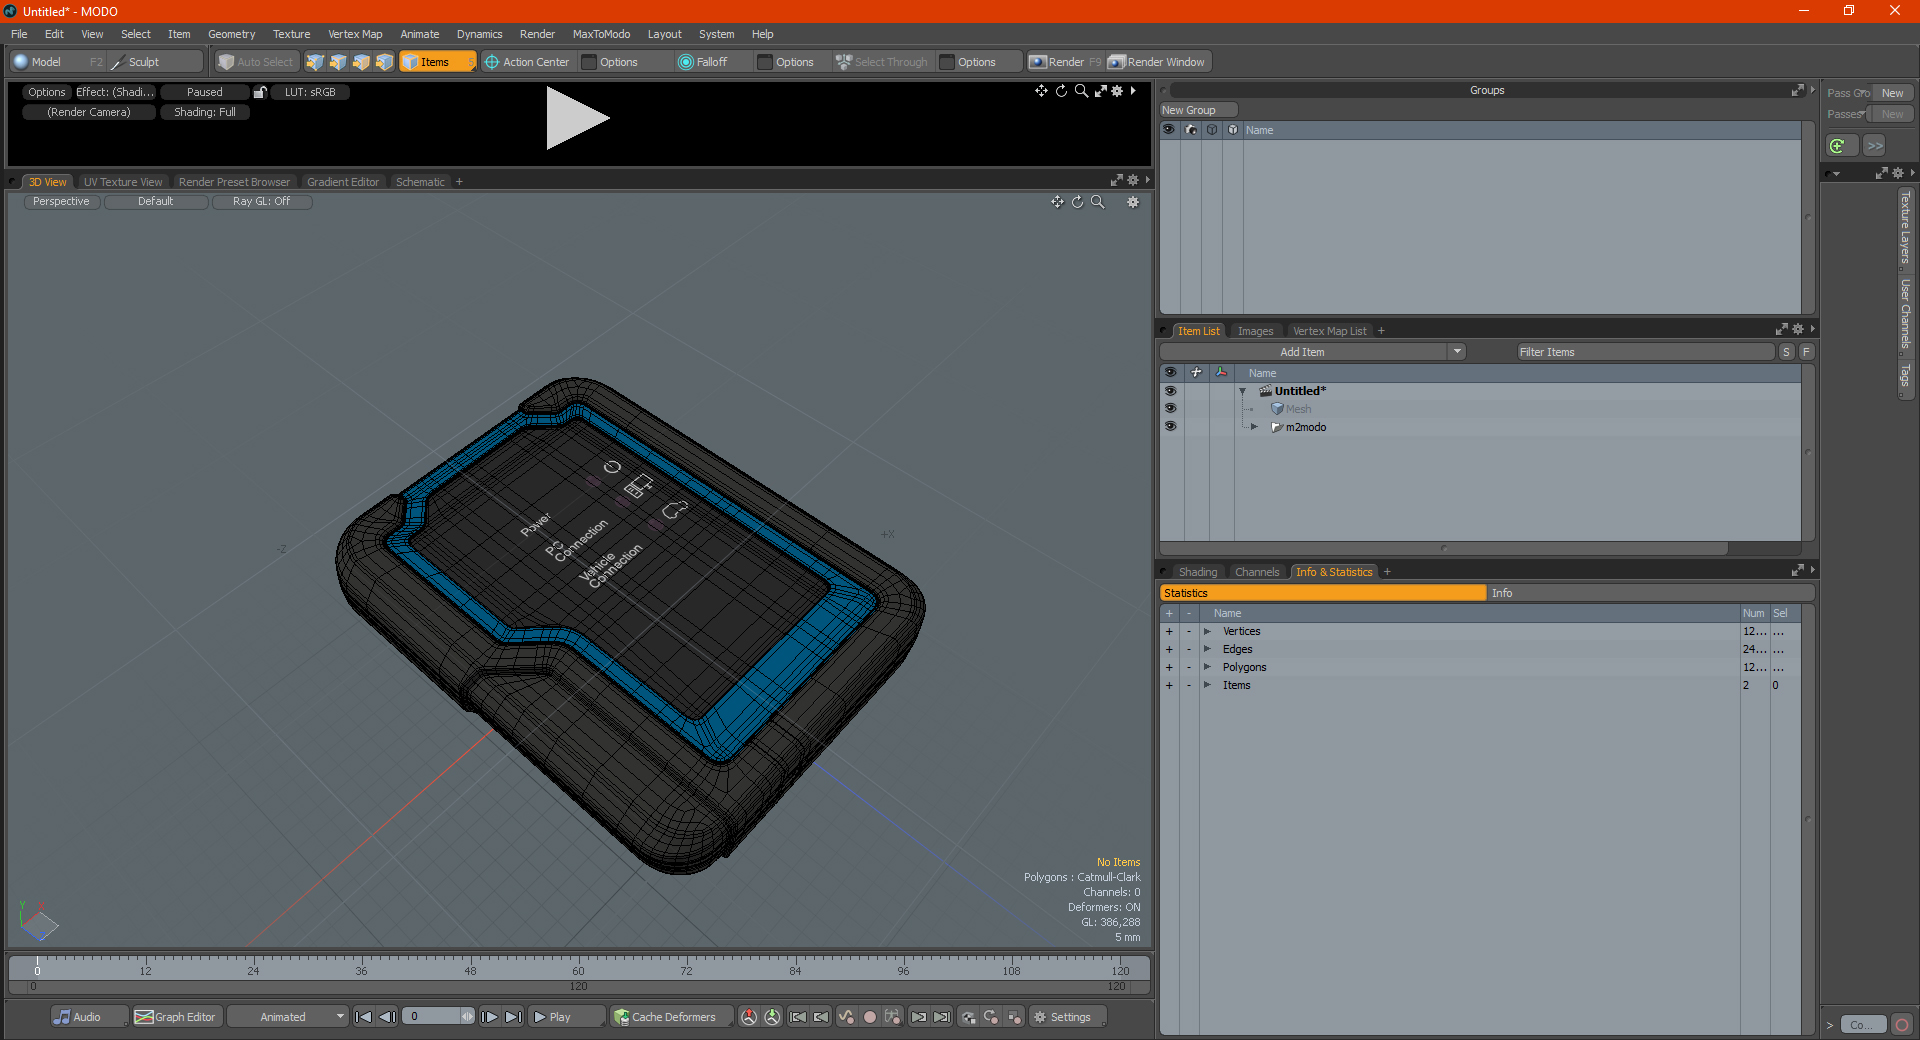
Task: Jump to the last frame
Action: 513,1017
